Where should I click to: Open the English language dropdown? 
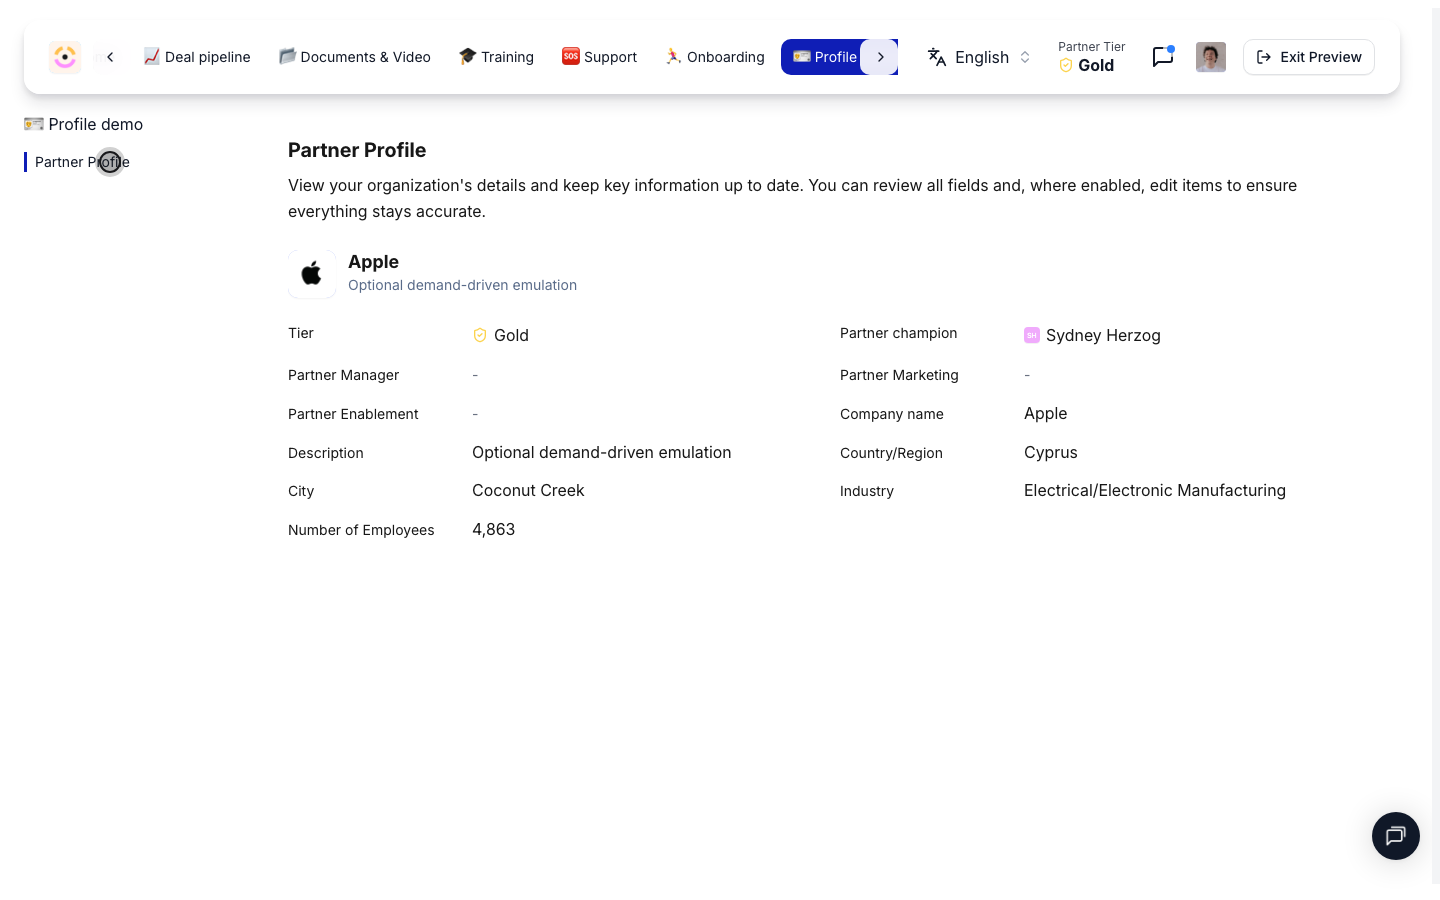coord(979,57)
